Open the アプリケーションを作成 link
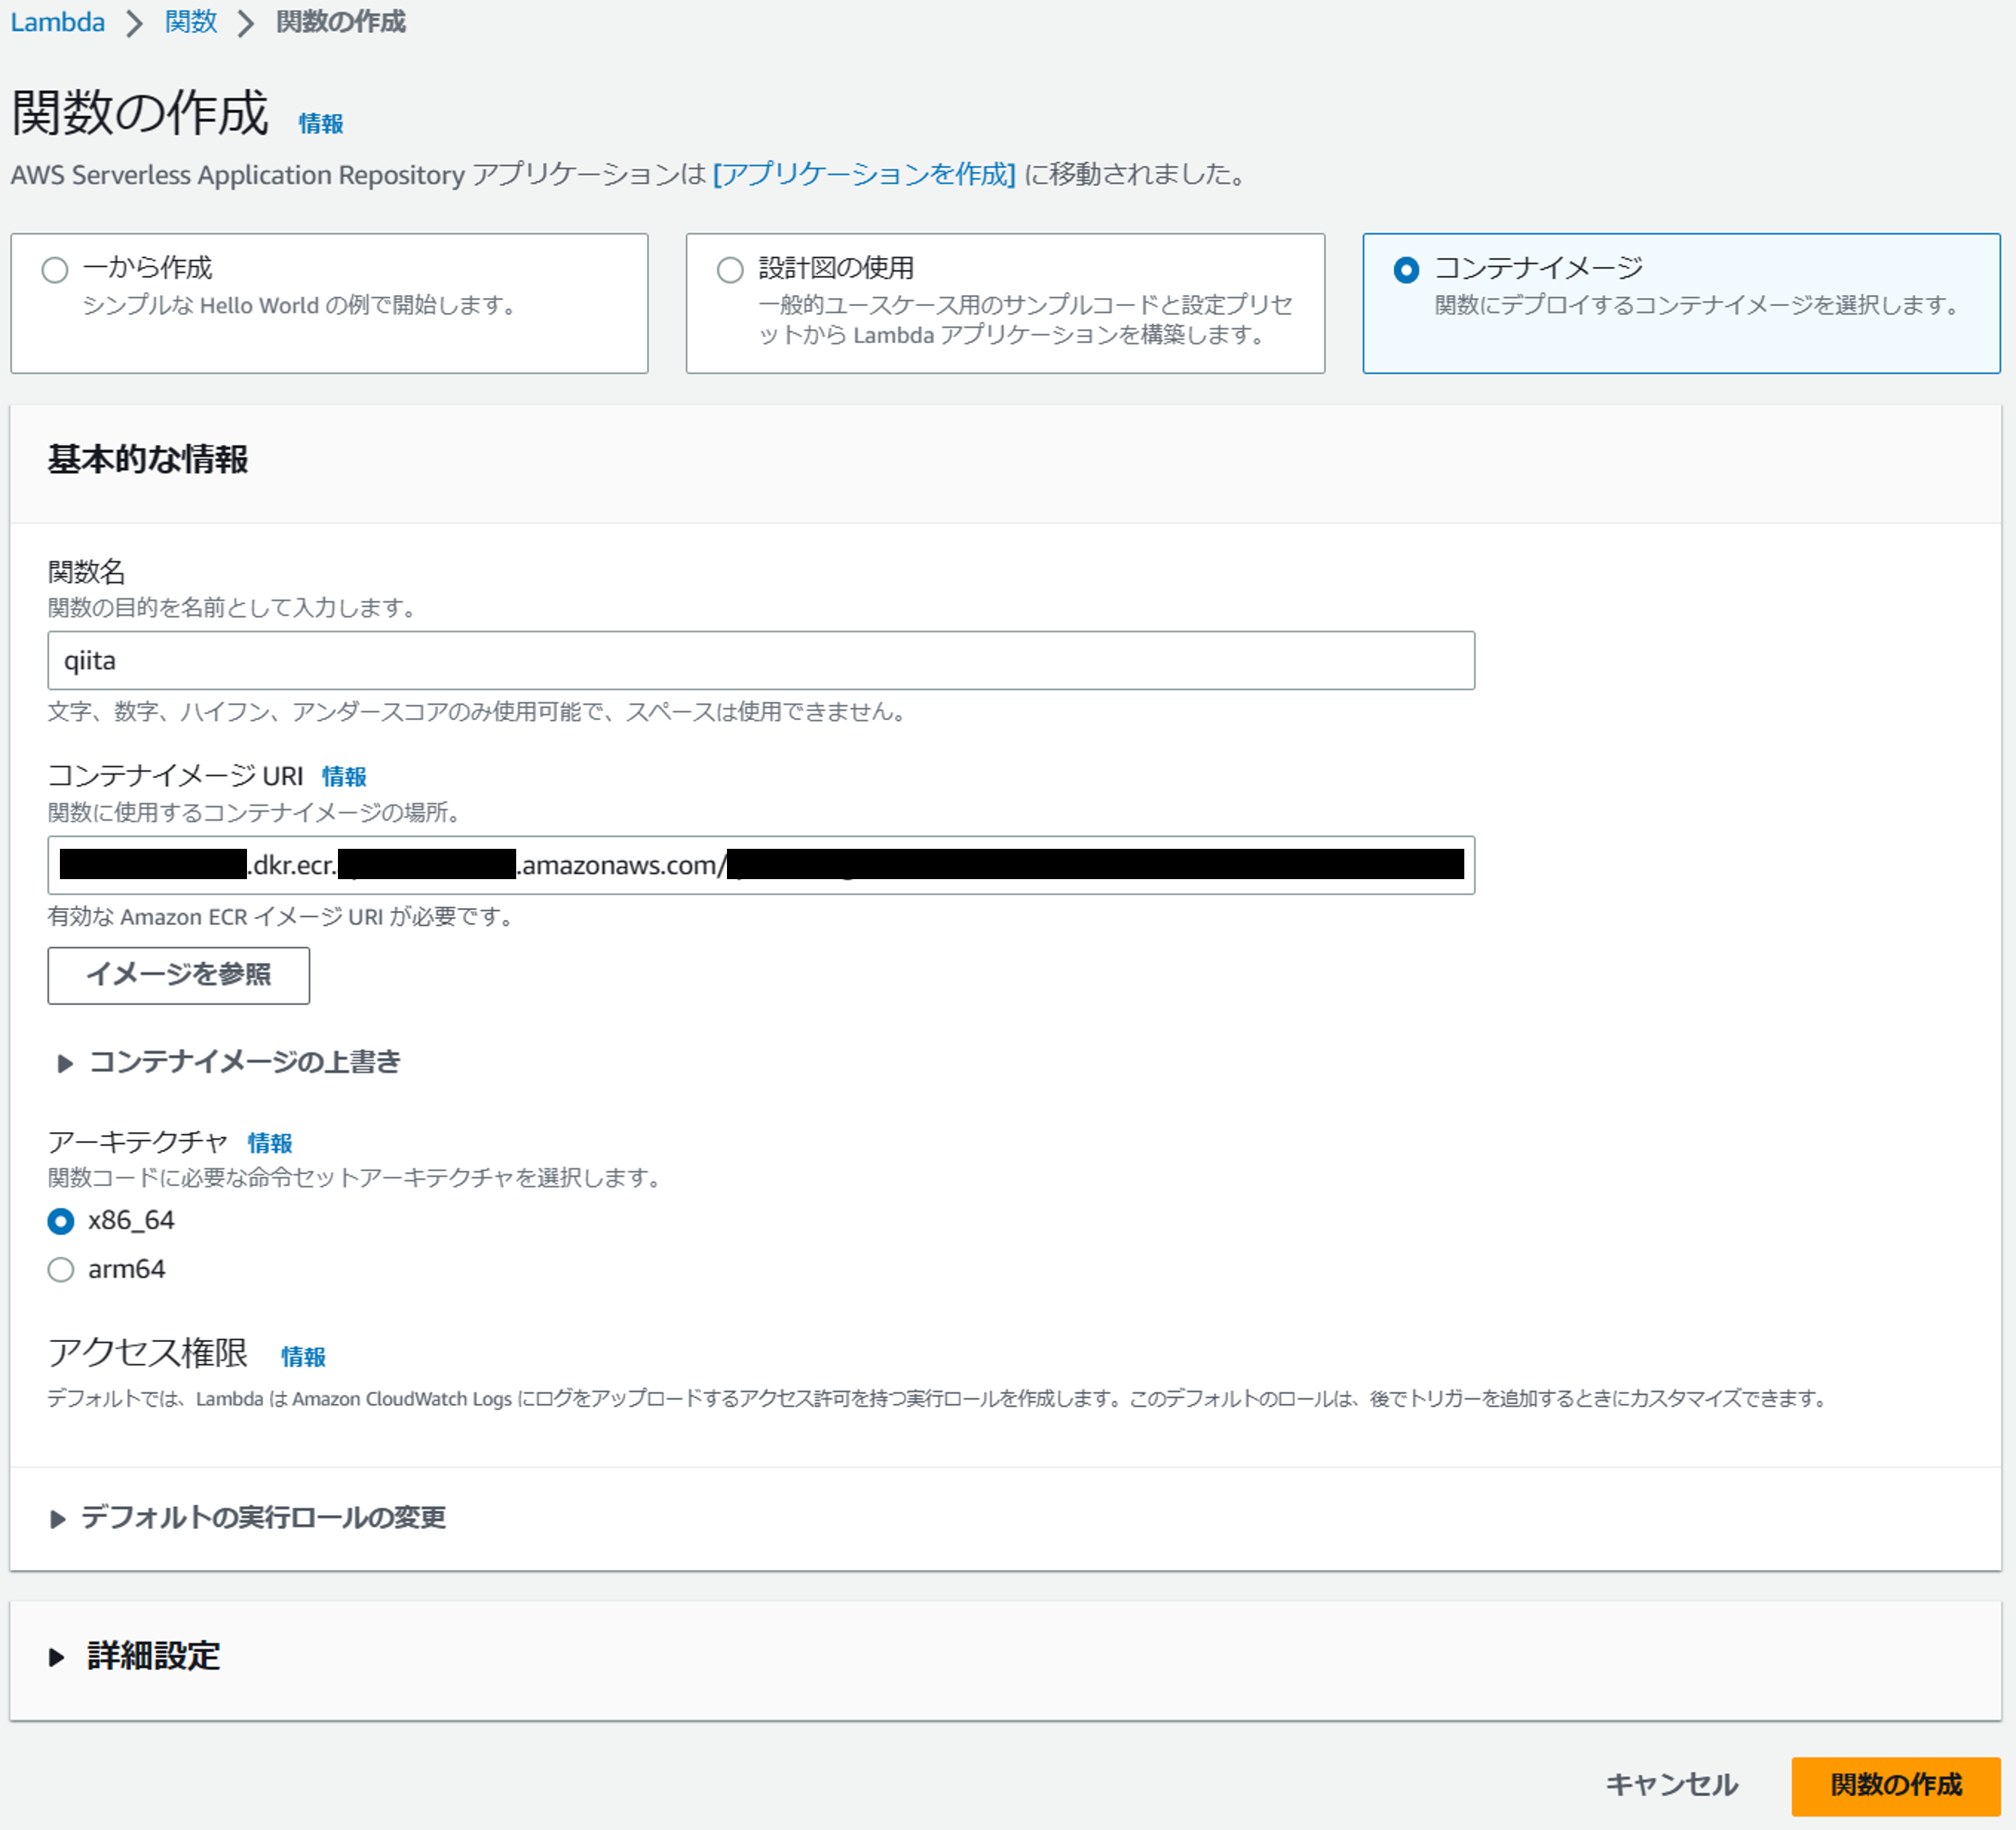This screenshot has height=1830, width=2016. click(864, 175)
